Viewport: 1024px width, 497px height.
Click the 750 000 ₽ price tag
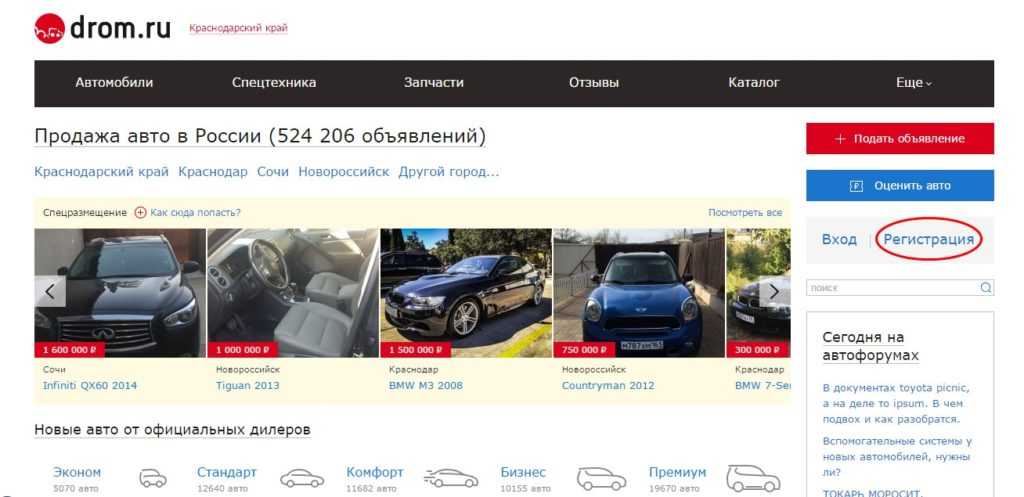(584, 349)
